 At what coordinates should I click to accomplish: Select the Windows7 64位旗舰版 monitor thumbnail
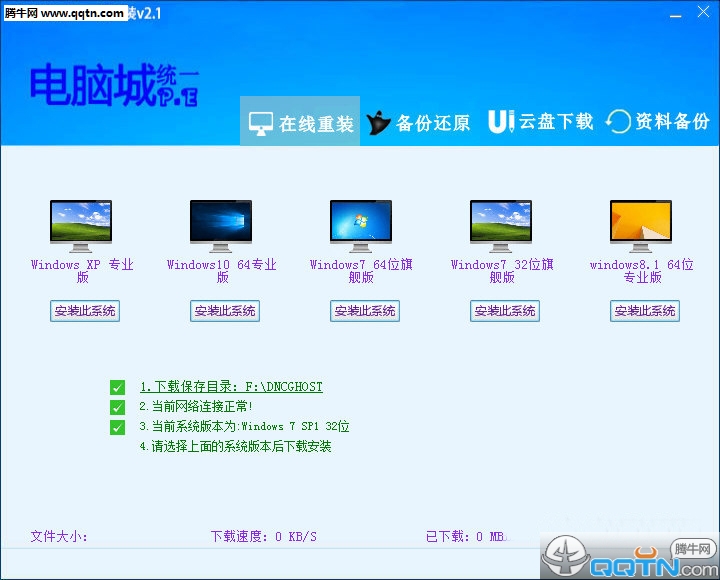click(x=361, y=226)
